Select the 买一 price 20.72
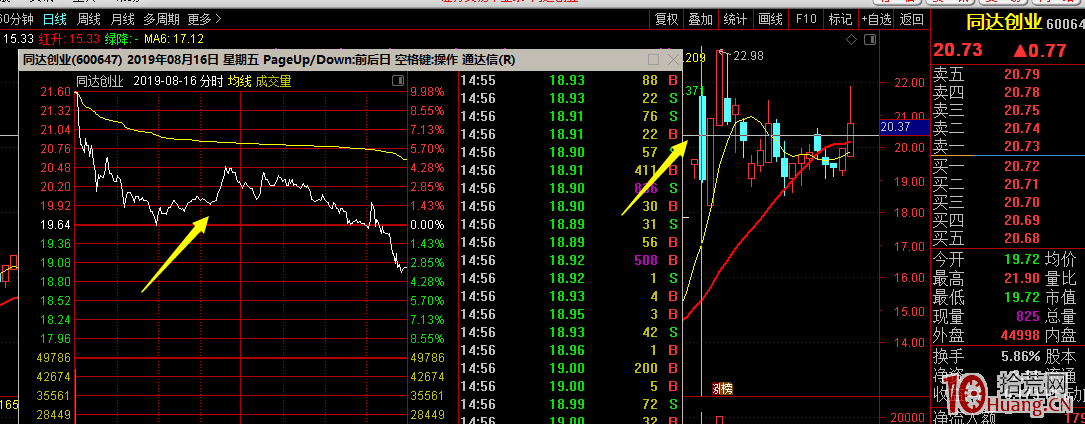The width and height of the screenshot is (1085, 424). [x=1020, y=166]
